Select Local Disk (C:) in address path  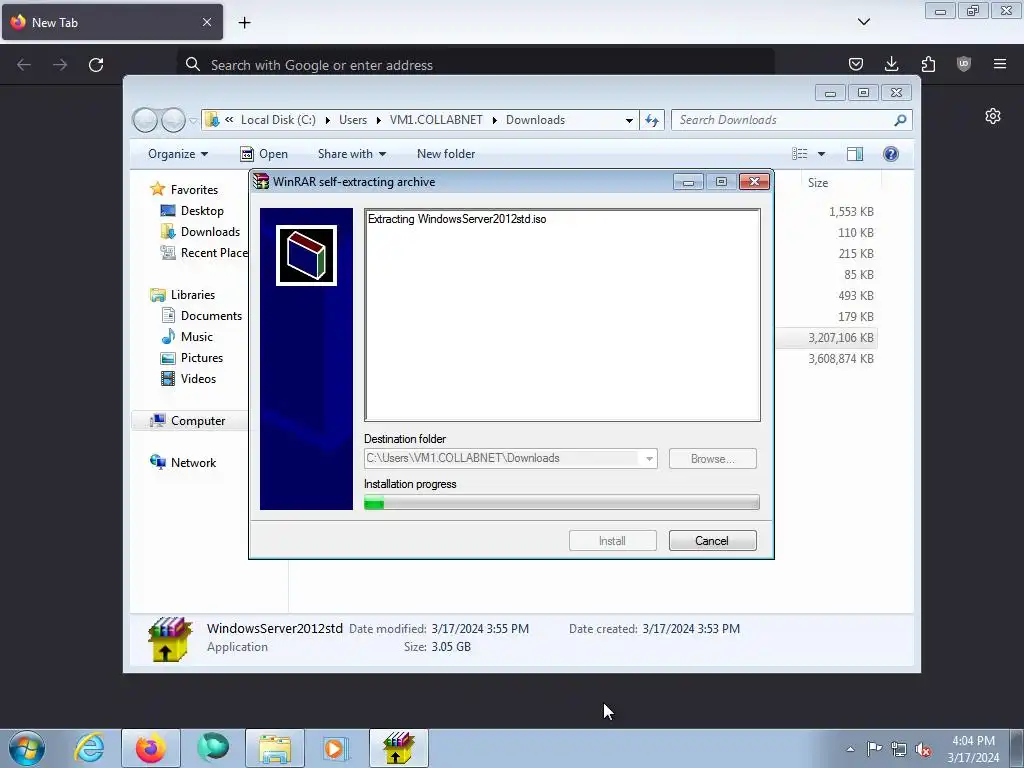(x=278, y=120)
